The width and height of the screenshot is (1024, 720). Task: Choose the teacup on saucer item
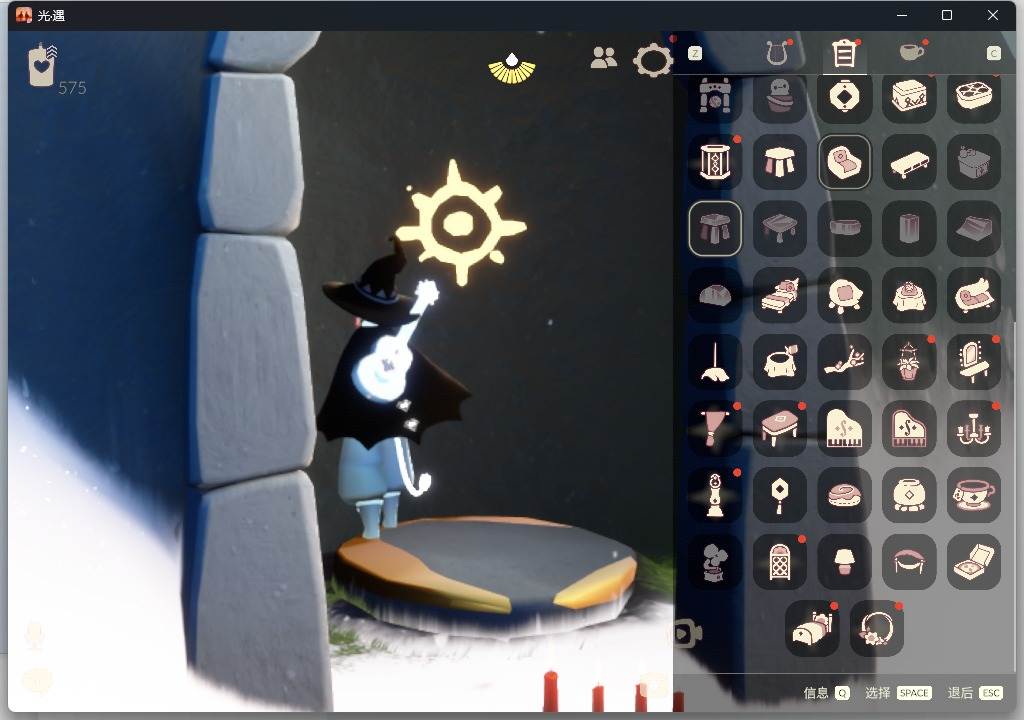[973, 494]
